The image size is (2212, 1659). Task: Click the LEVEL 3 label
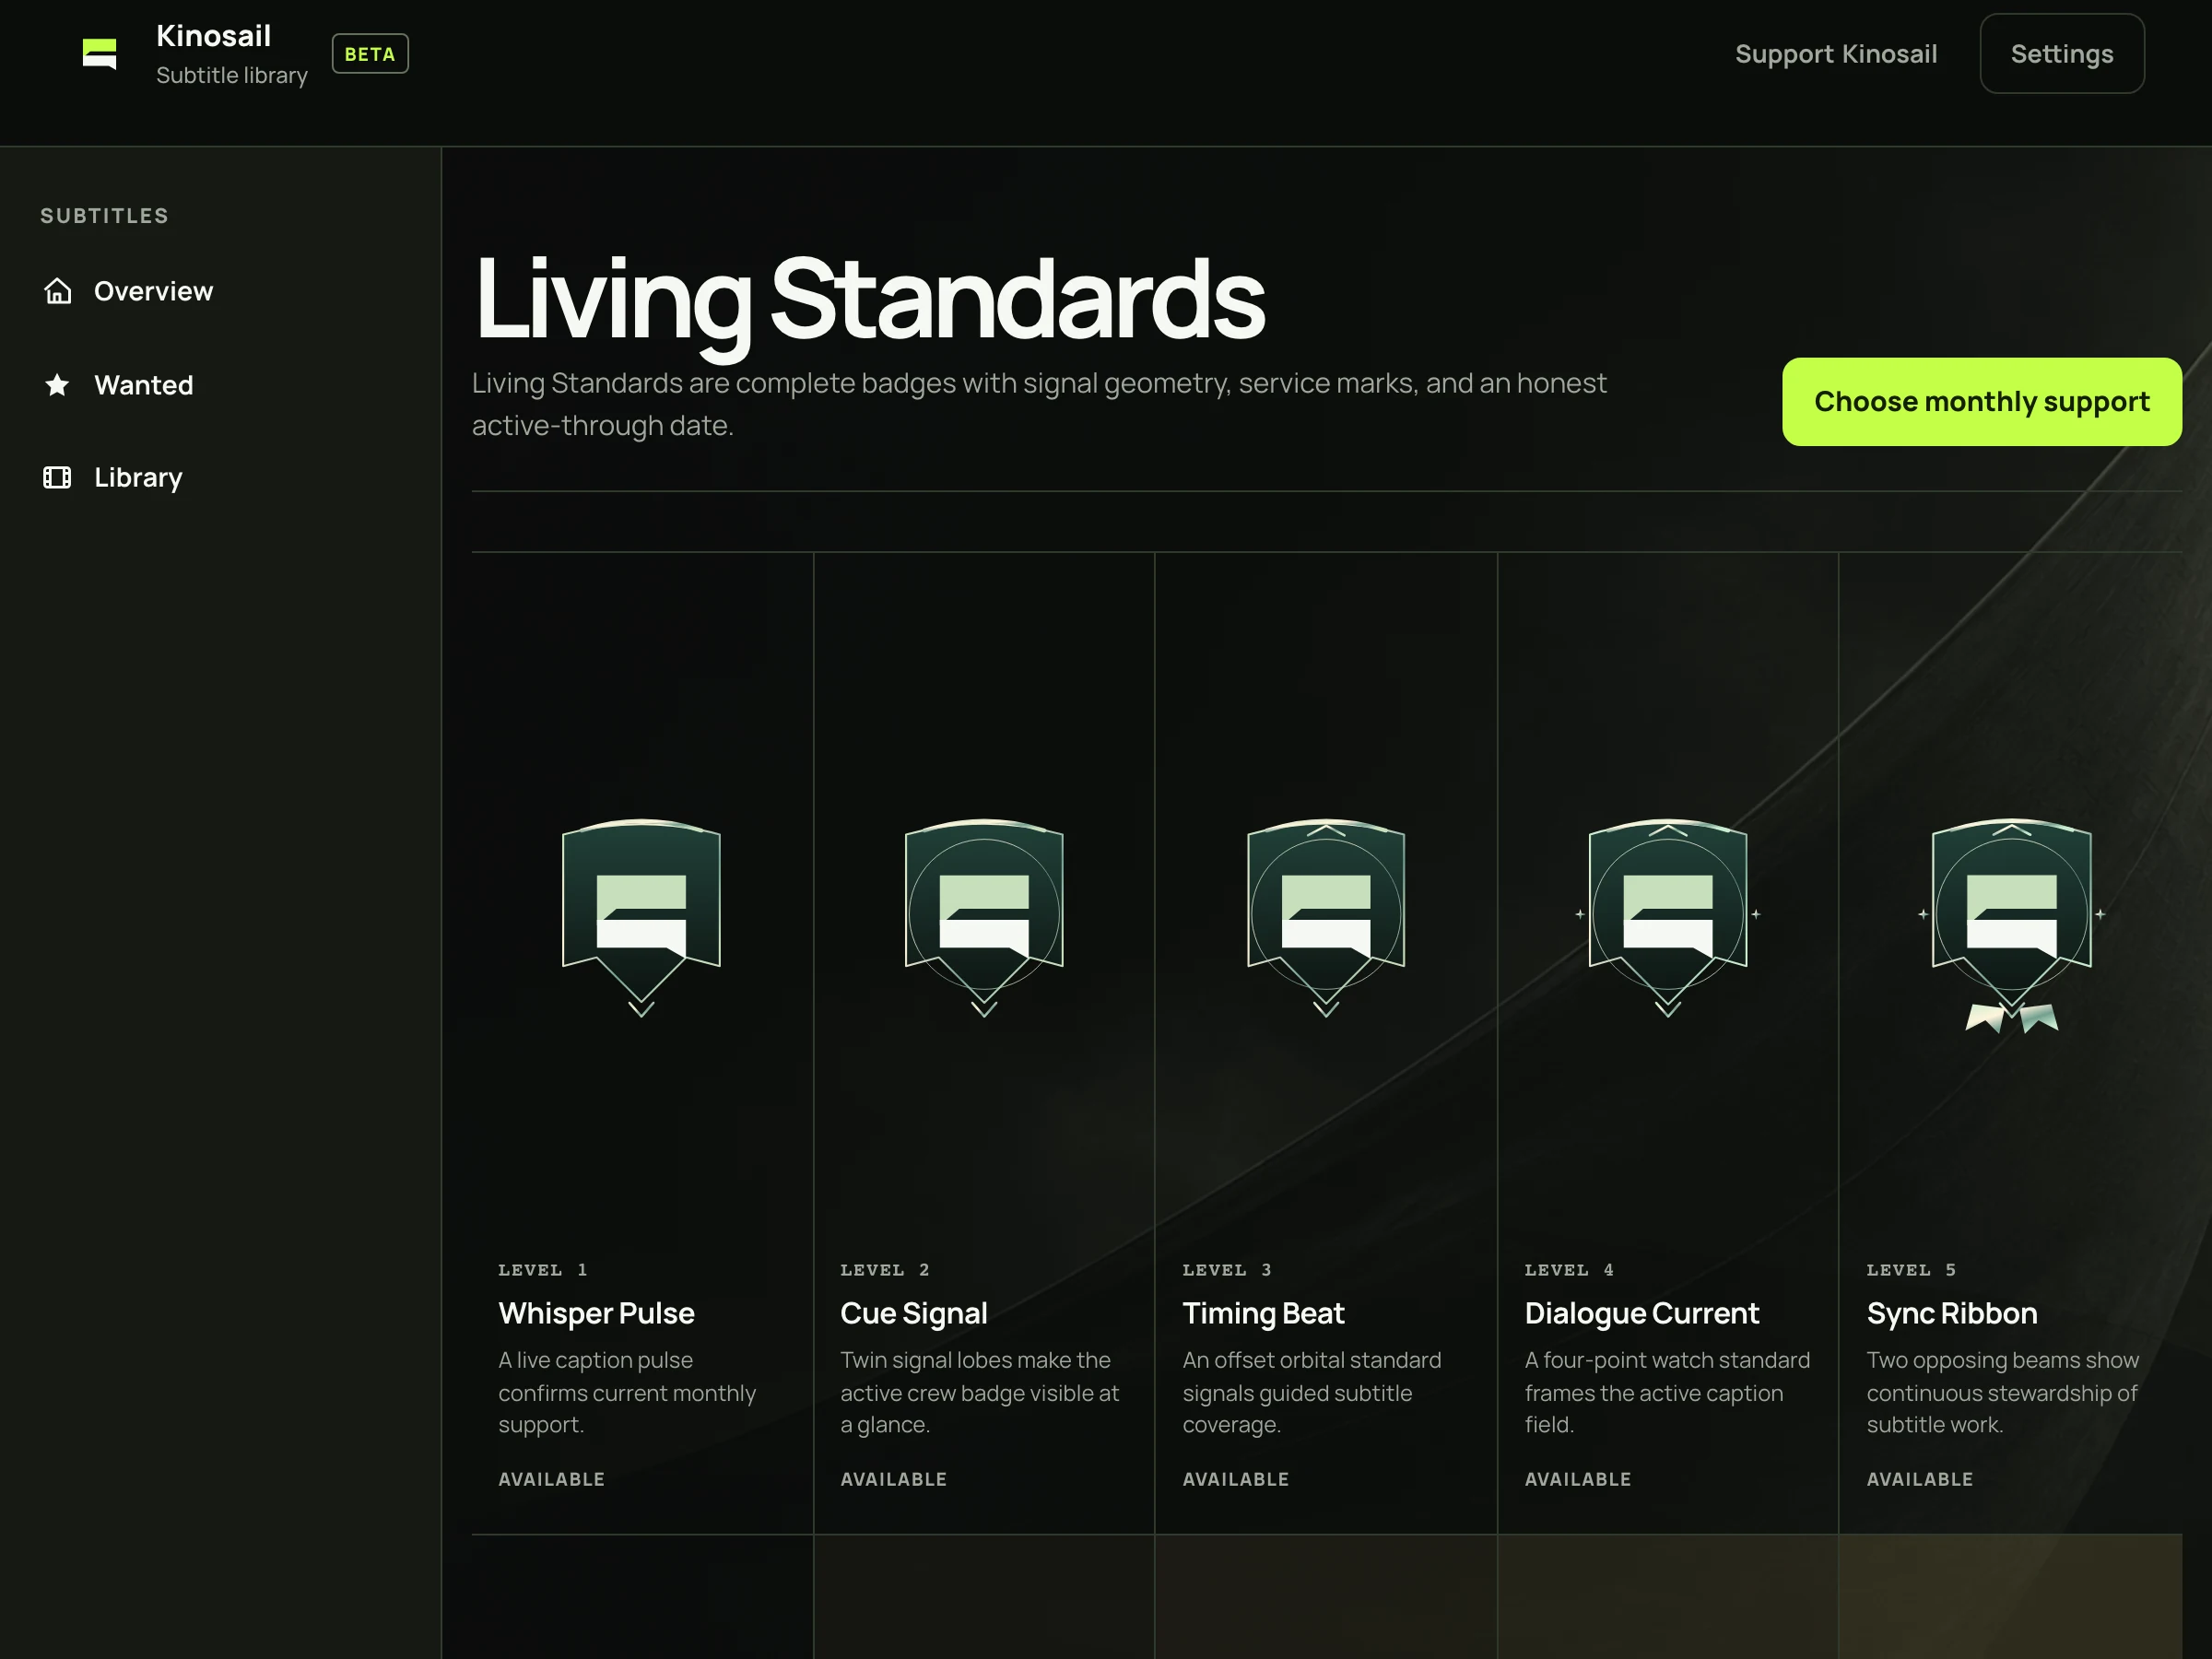pos(1227,1270)
